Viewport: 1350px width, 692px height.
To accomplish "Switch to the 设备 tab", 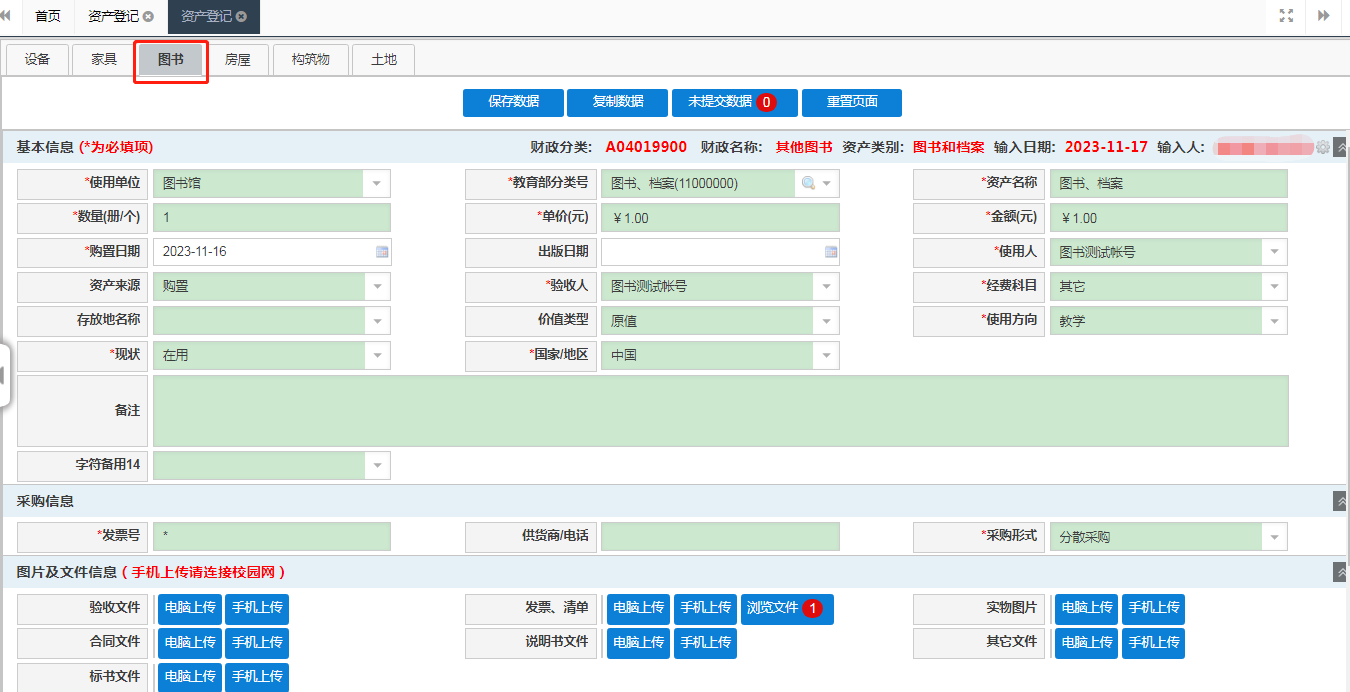I will point(37,60).
